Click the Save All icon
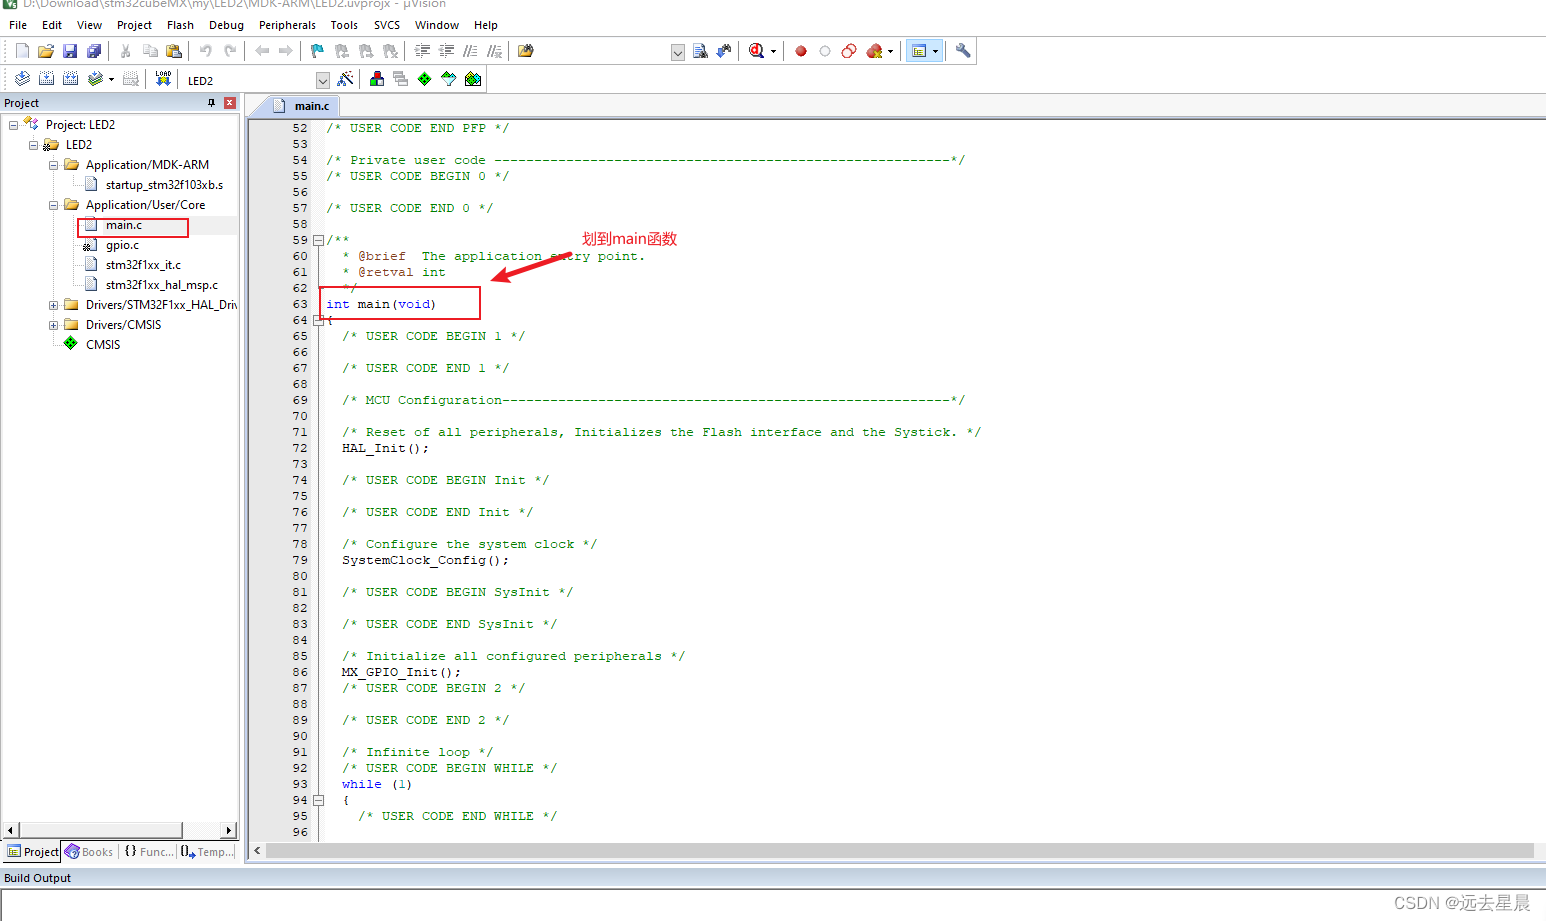 pyautogui.click(x=94, y=51)
